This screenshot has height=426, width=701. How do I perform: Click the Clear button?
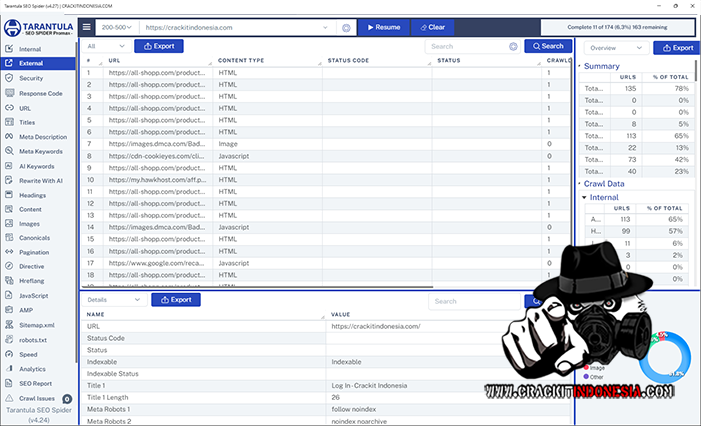pos(429,28)
